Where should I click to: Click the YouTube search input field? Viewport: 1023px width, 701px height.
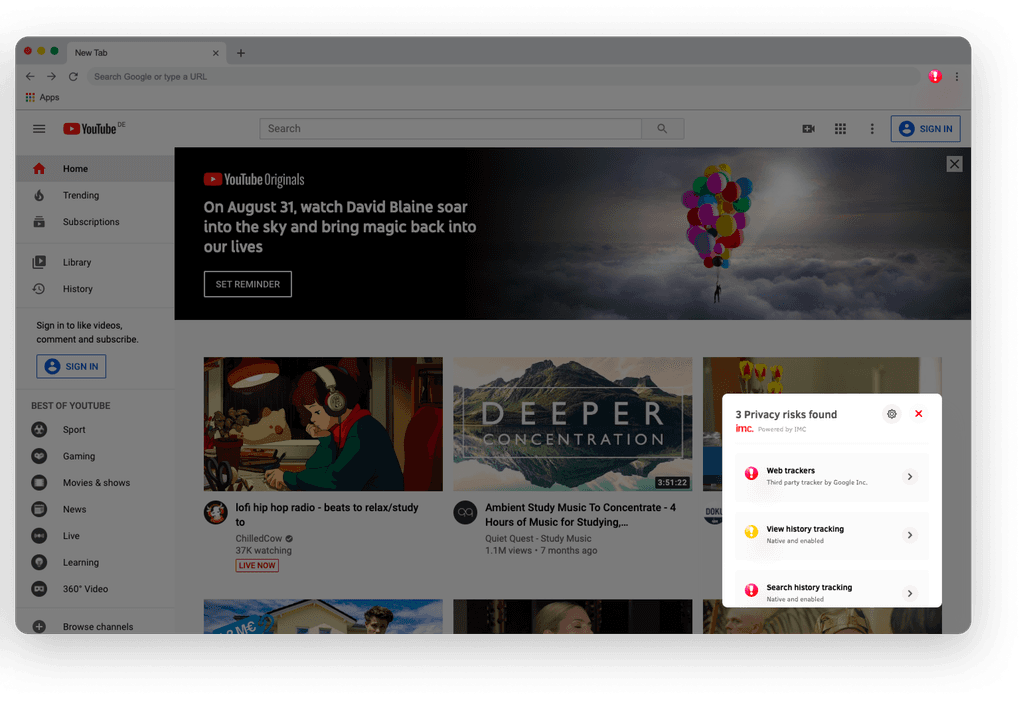(x=450, y=129)
